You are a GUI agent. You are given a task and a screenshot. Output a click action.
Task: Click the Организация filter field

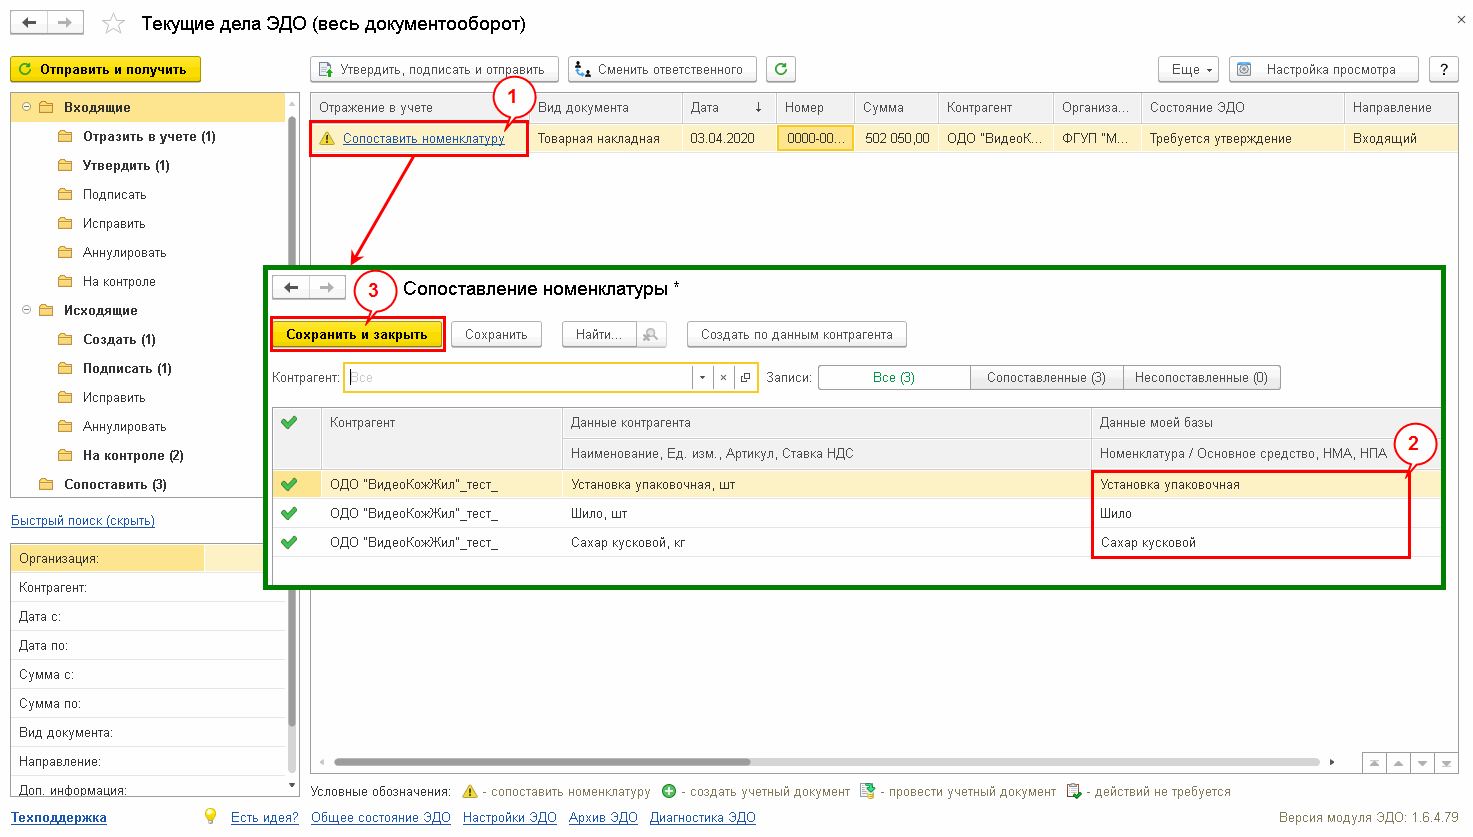pos(244,558)
